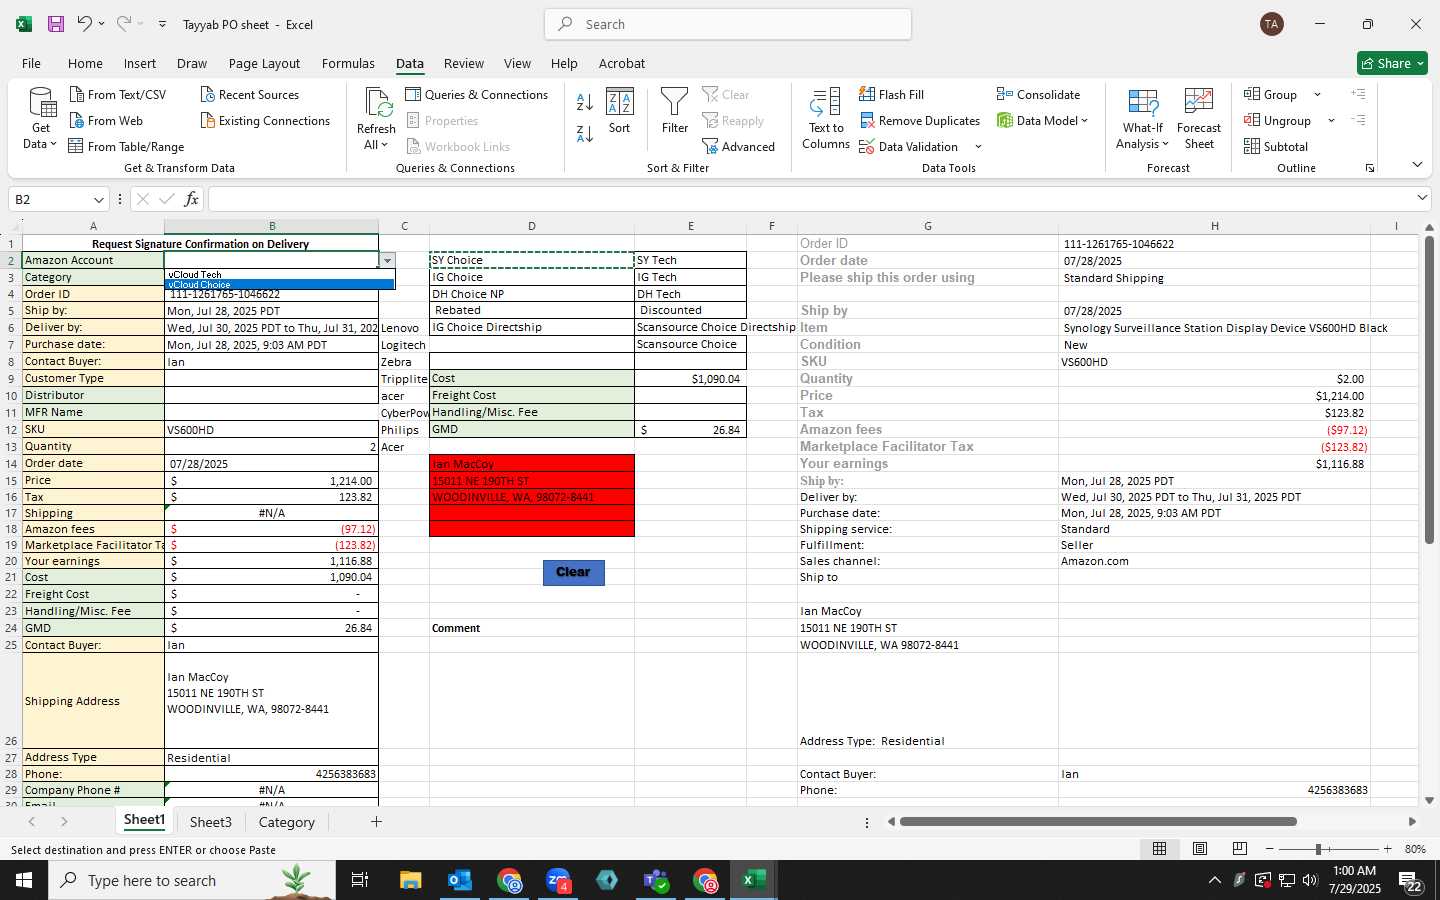Click the Save icon in title bar
The height and width of the screenshot is (900, 1440).
pyautogui.click(x=56, y=24)
